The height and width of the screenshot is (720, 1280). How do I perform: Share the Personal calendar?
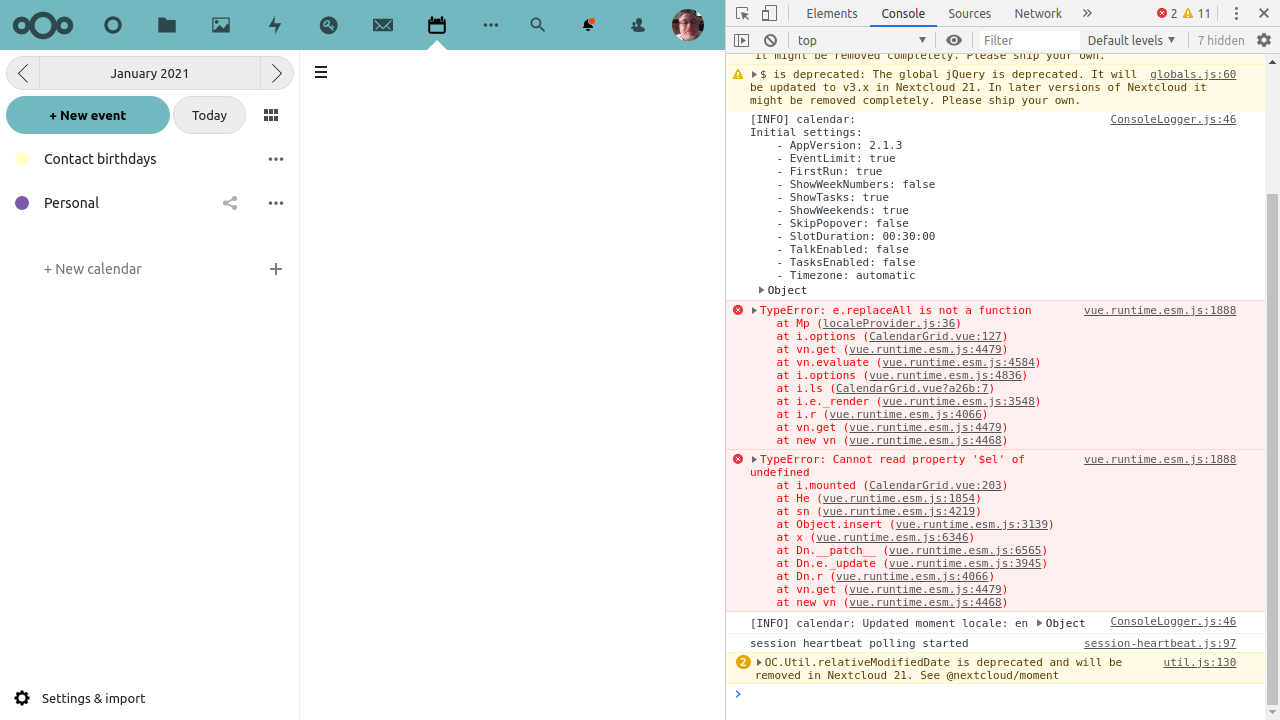click(230, 203)
